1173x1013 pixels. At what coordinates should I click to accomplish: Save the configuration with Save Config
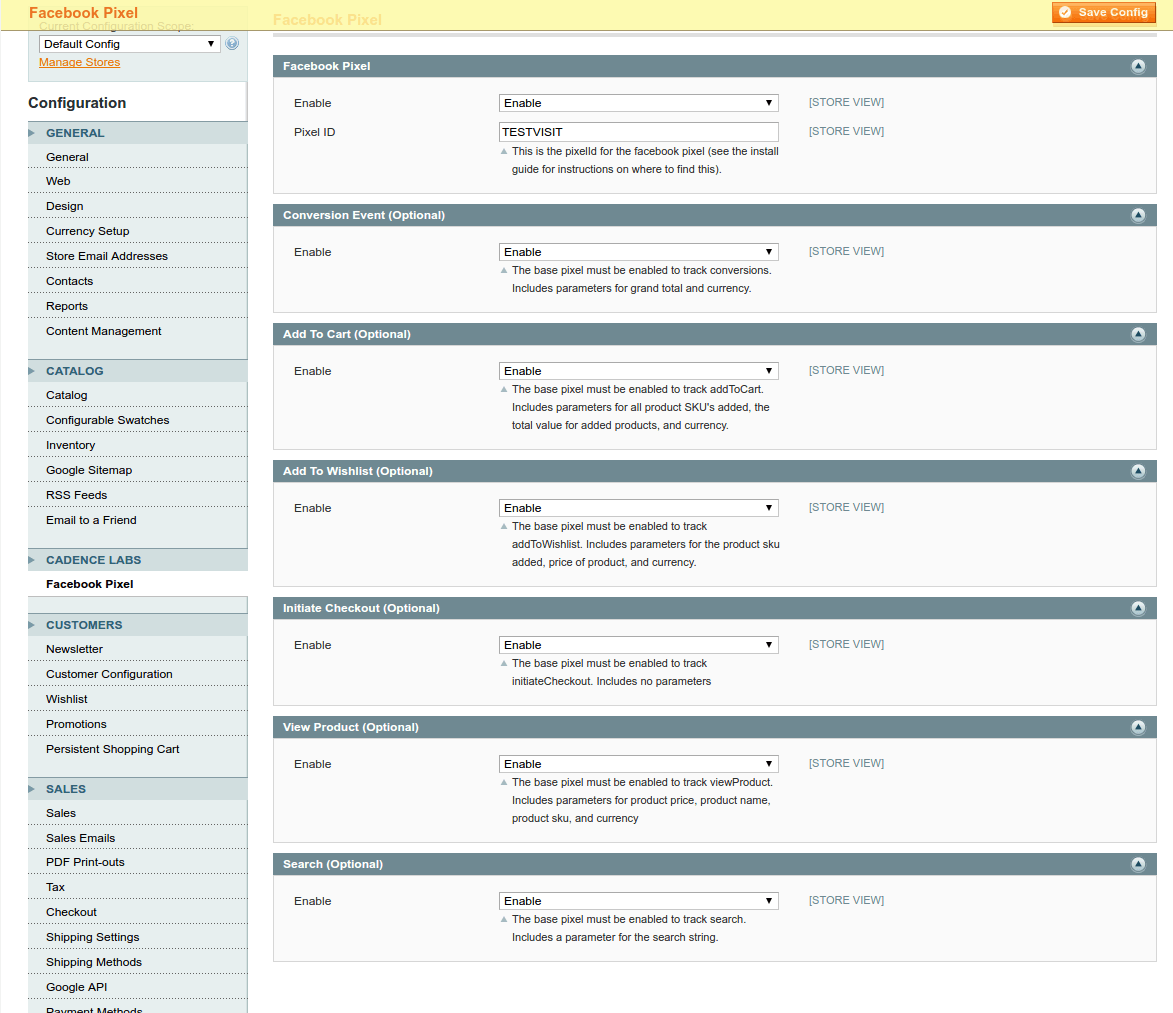click(1103, 12)
